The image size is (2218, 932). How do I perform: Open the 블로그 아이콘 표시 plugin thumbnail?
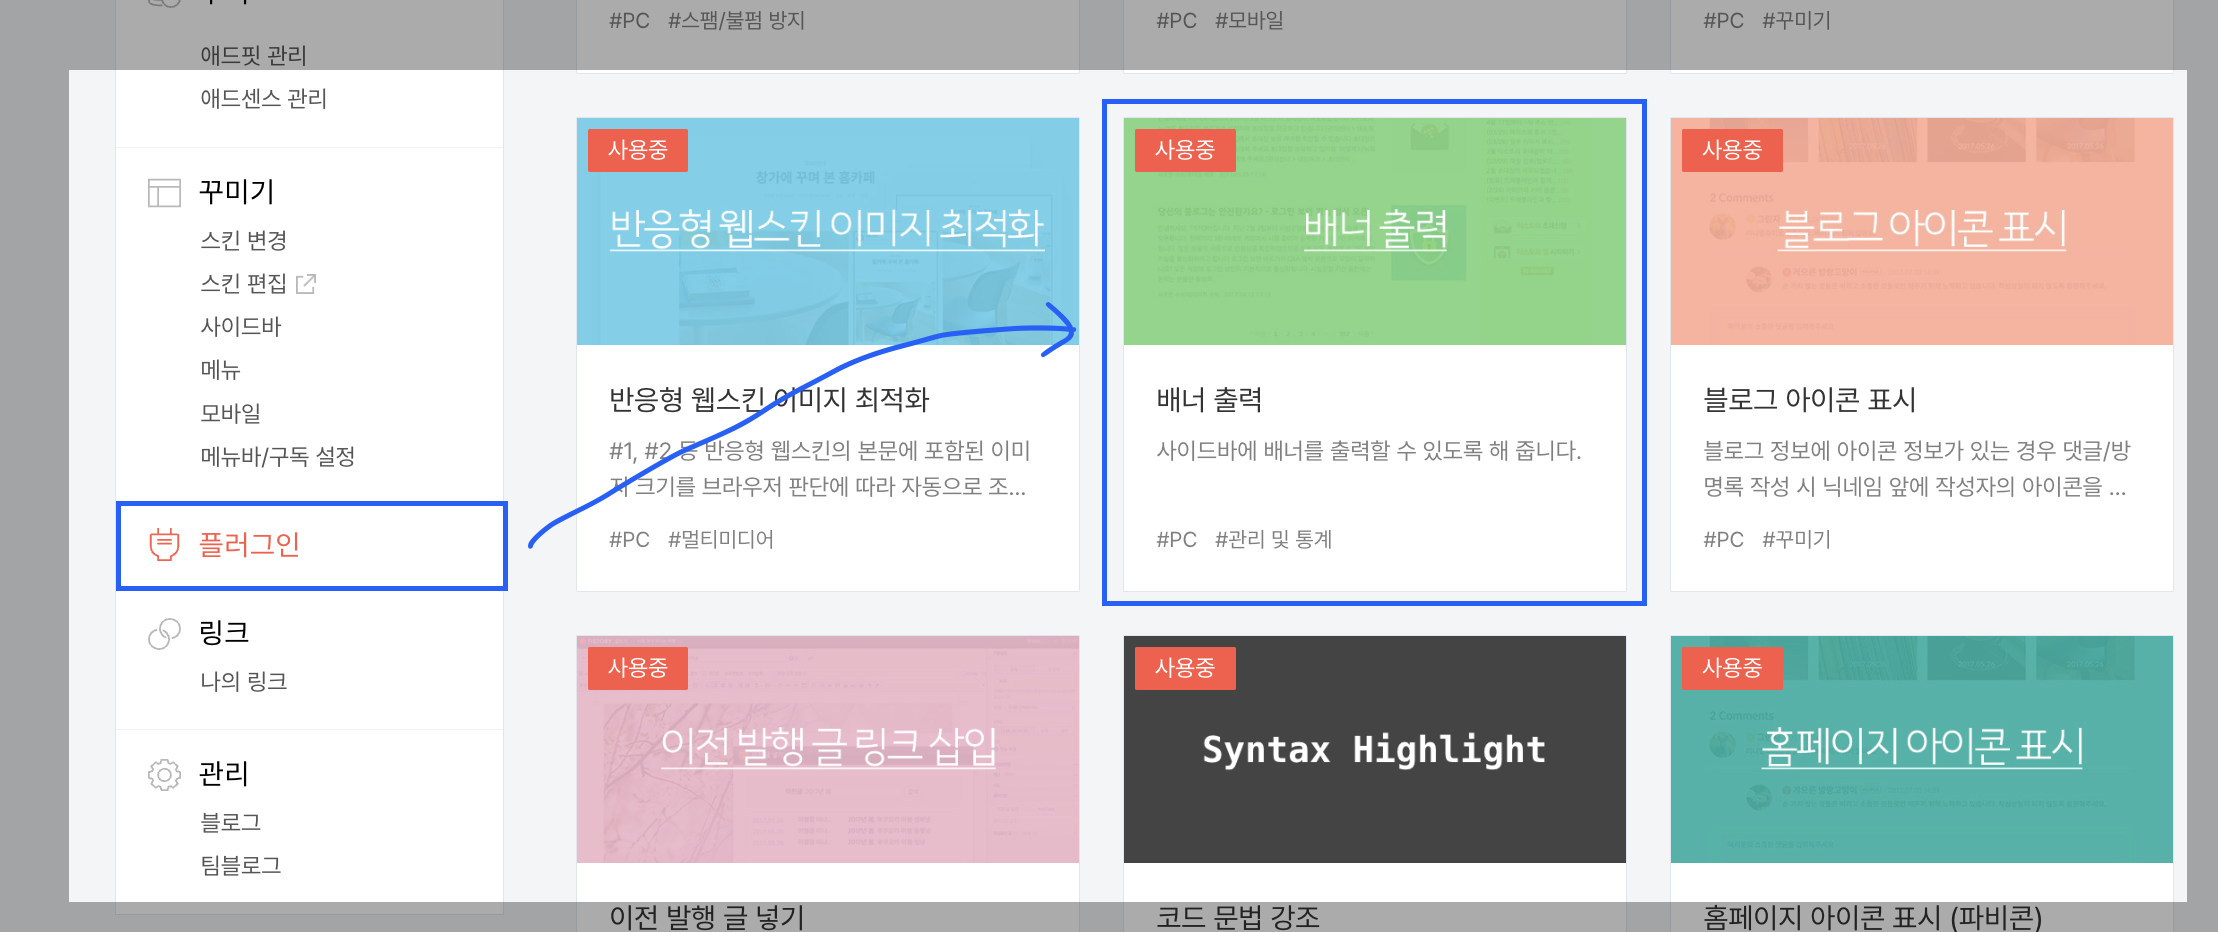pyautogui.click(x=1922, y=231)
